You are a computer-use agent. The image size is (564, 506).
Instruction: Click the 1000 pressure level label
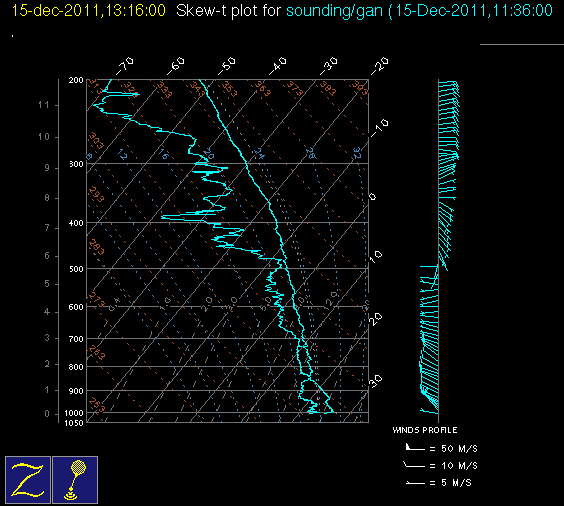point(74,413)
